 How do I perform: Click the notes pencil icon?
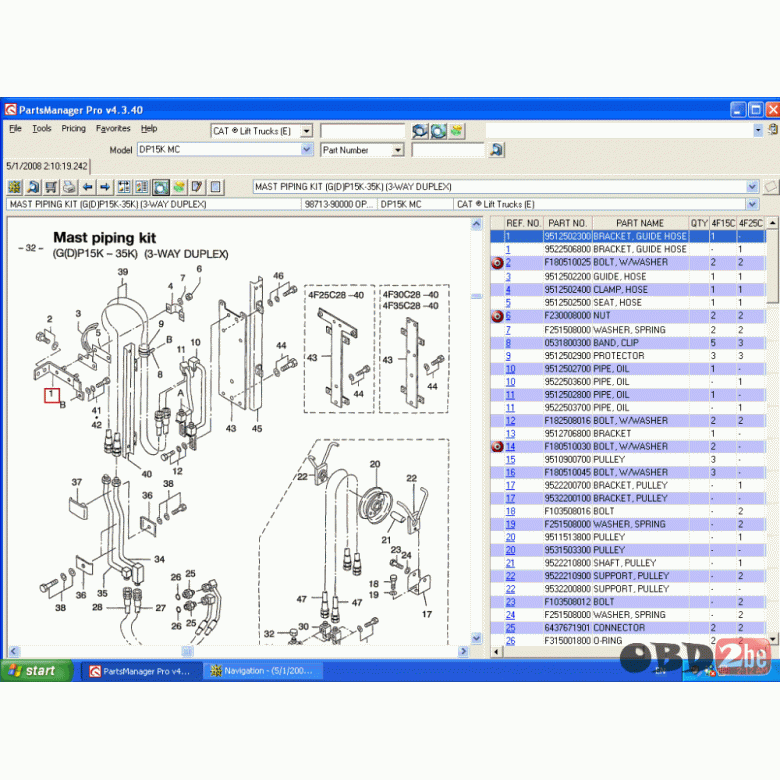(197, 187)
